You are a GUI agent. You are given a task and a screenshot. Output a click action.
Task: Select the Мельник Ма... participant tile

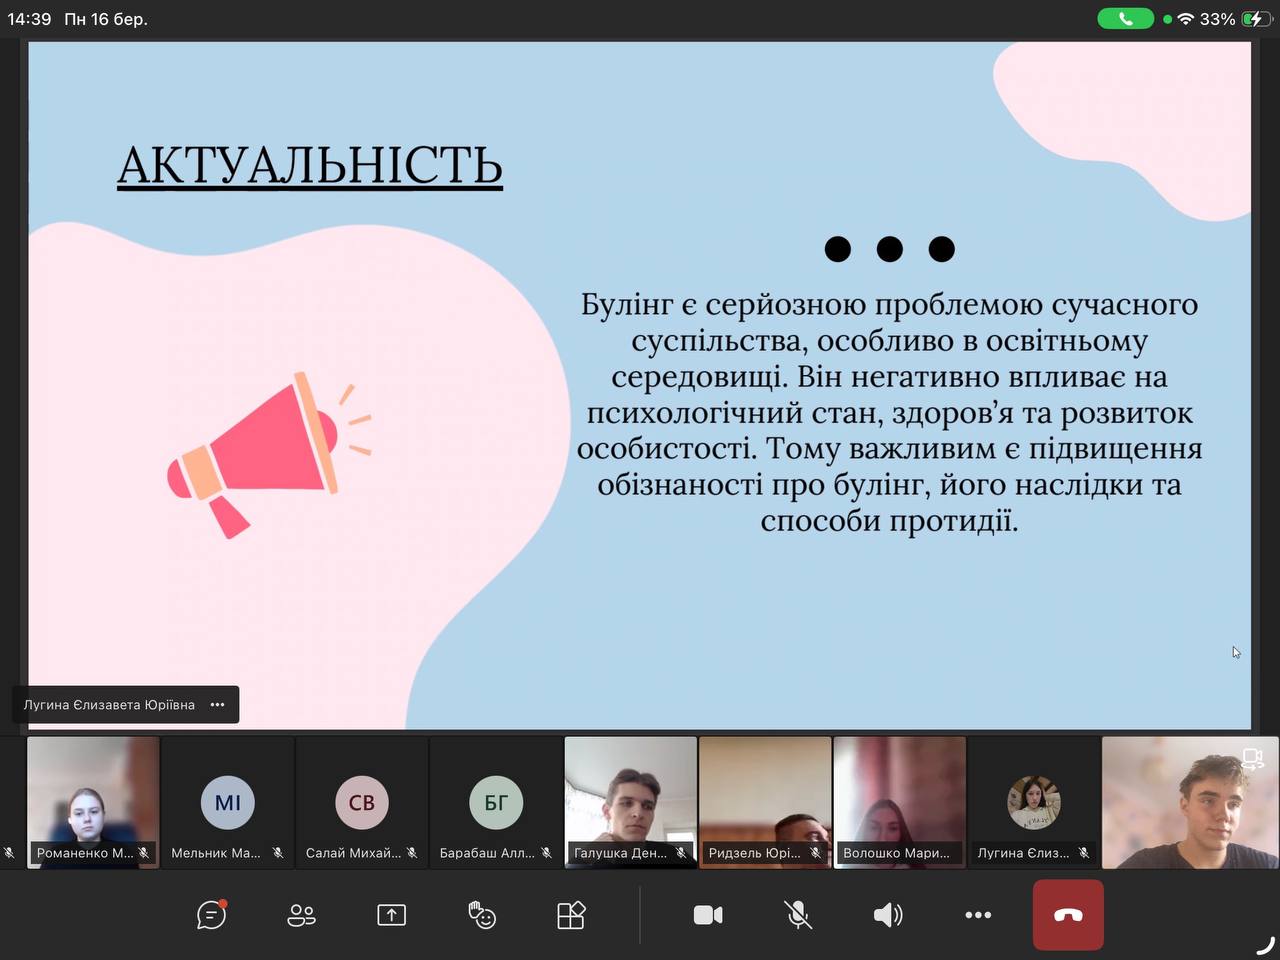coord(228,802)
